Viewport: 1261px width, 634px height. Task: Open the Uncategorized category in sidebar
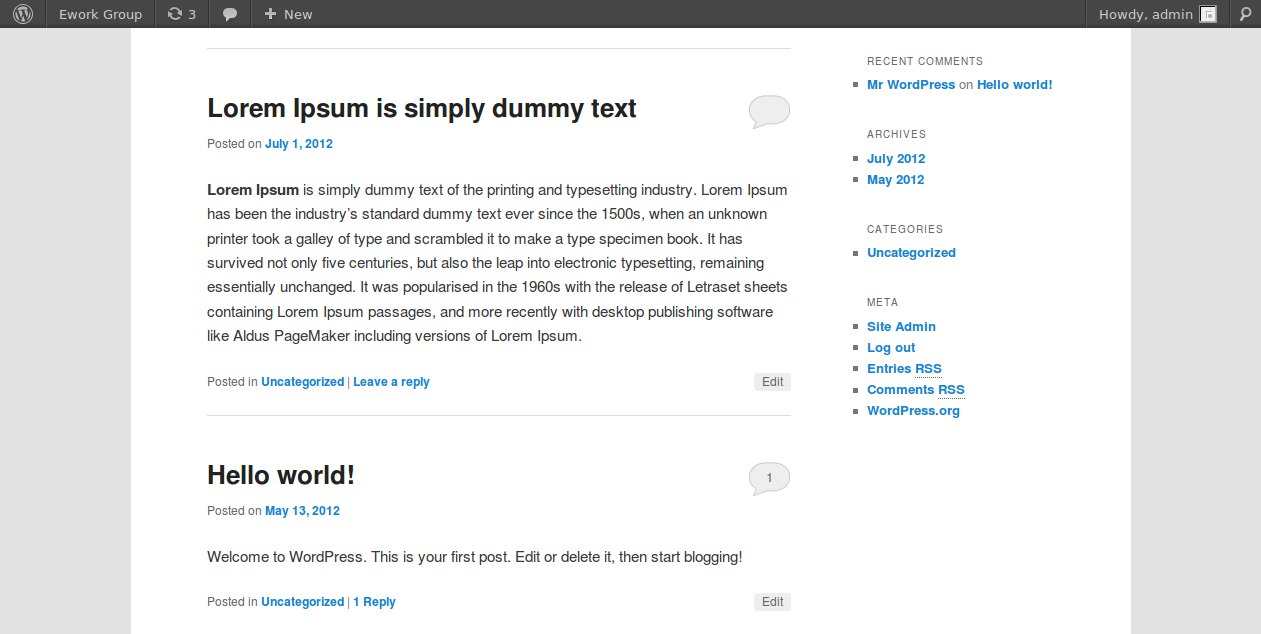pyautogui.click(x=911, y=252)
